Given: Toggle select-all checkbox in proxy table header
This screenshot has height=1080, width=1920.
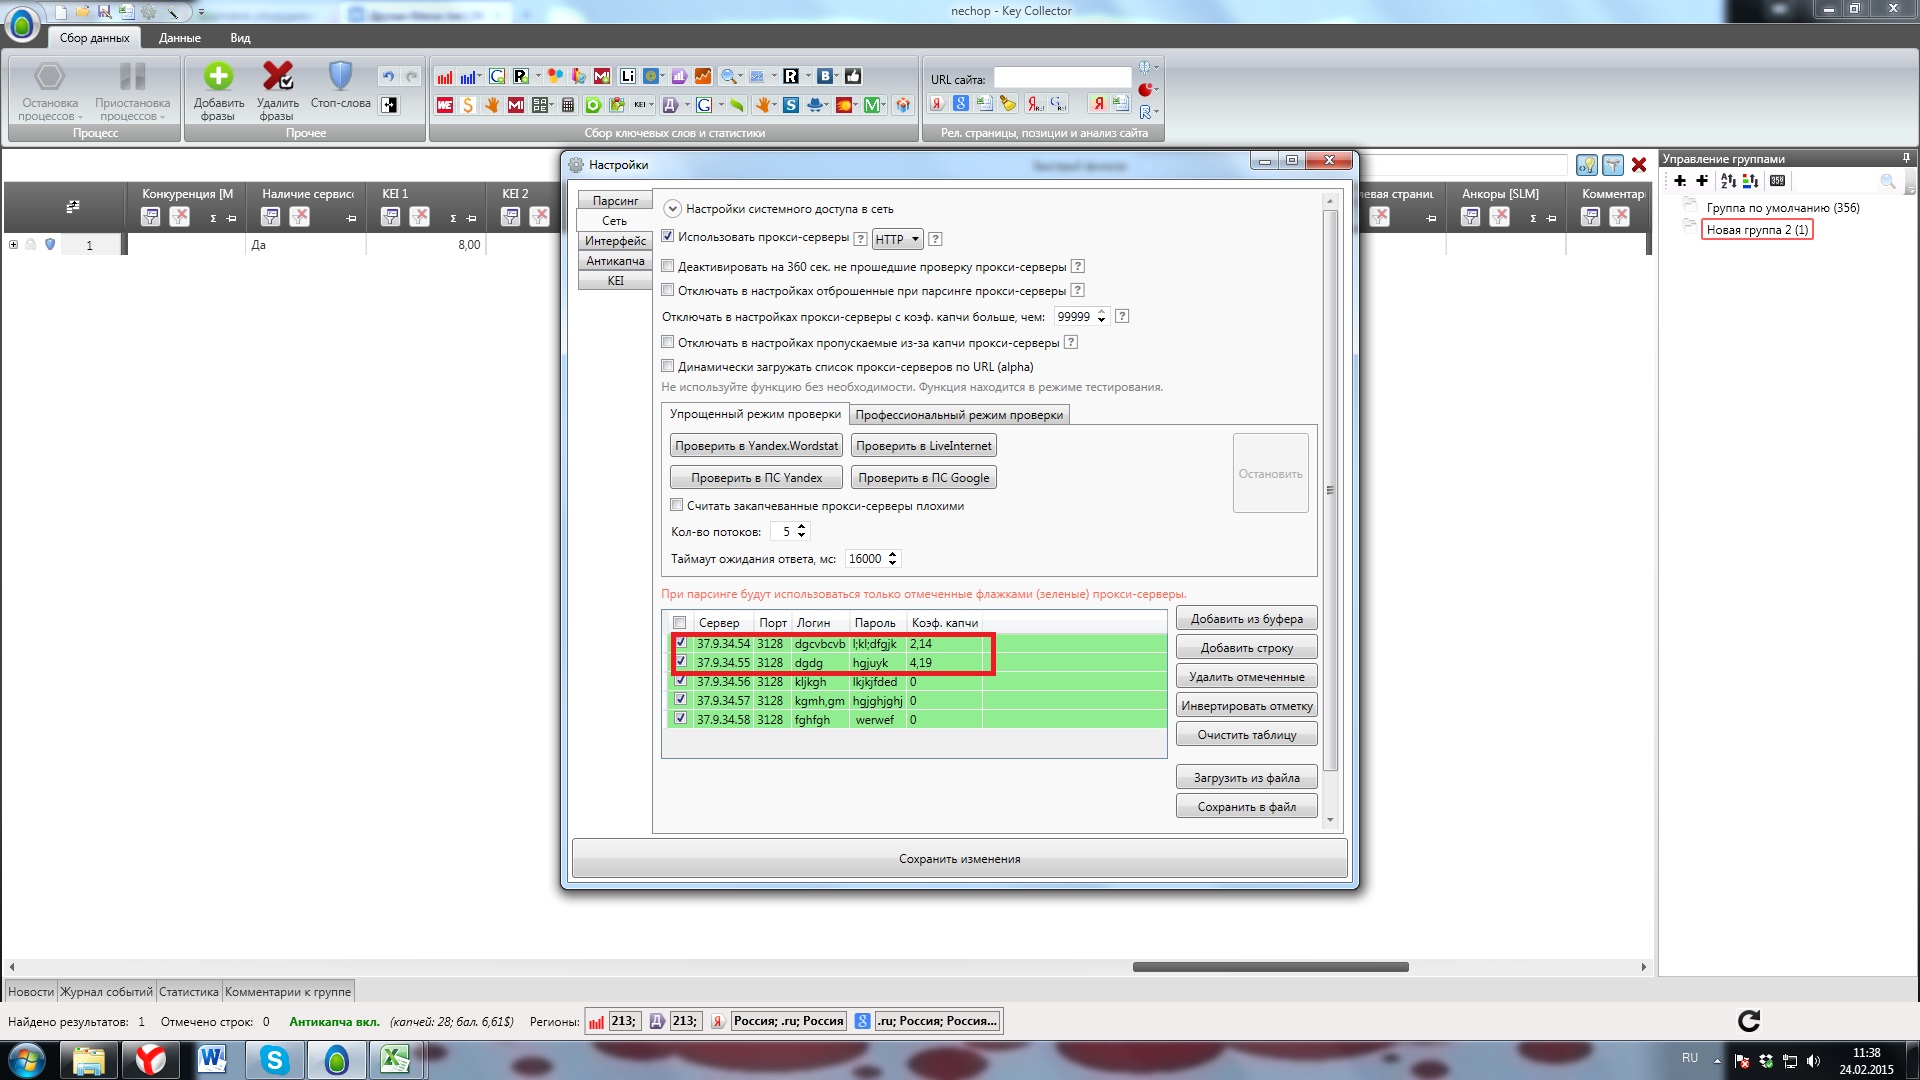Looking at the screenshot, I should tap(680, 622).
